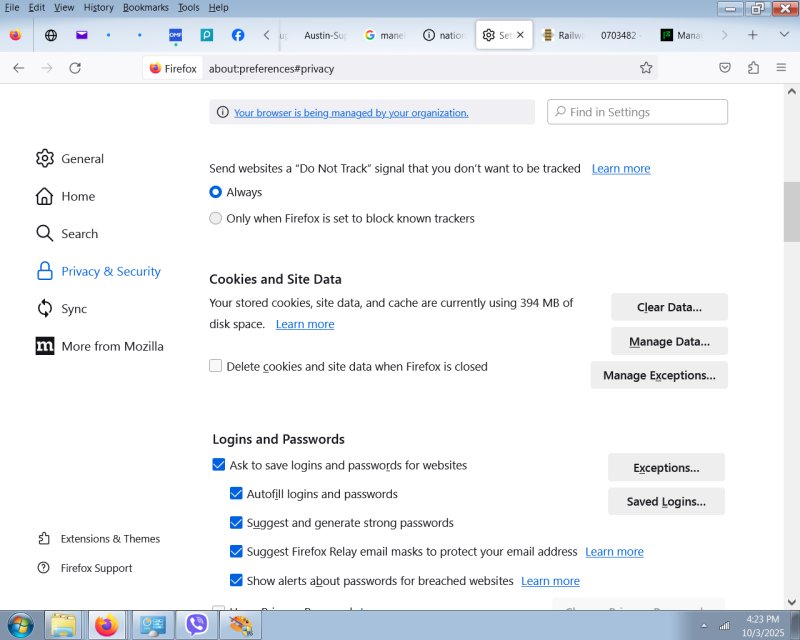Open Viber from the taskbar
Viewport: 800px width, 640px height.
(x=196, y=625)
